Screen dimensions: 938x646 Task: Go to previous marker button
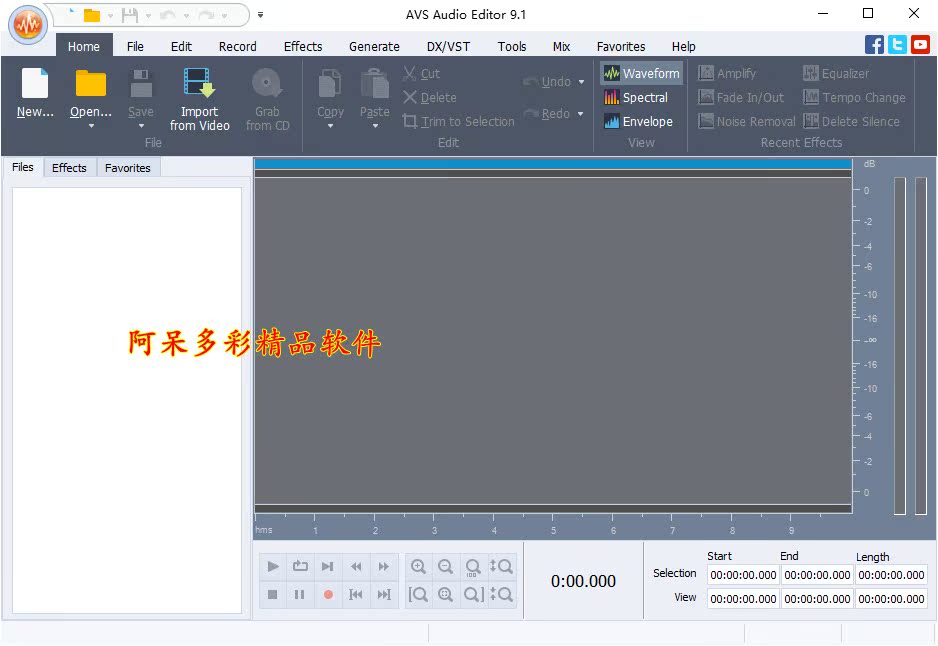point(356,595)
